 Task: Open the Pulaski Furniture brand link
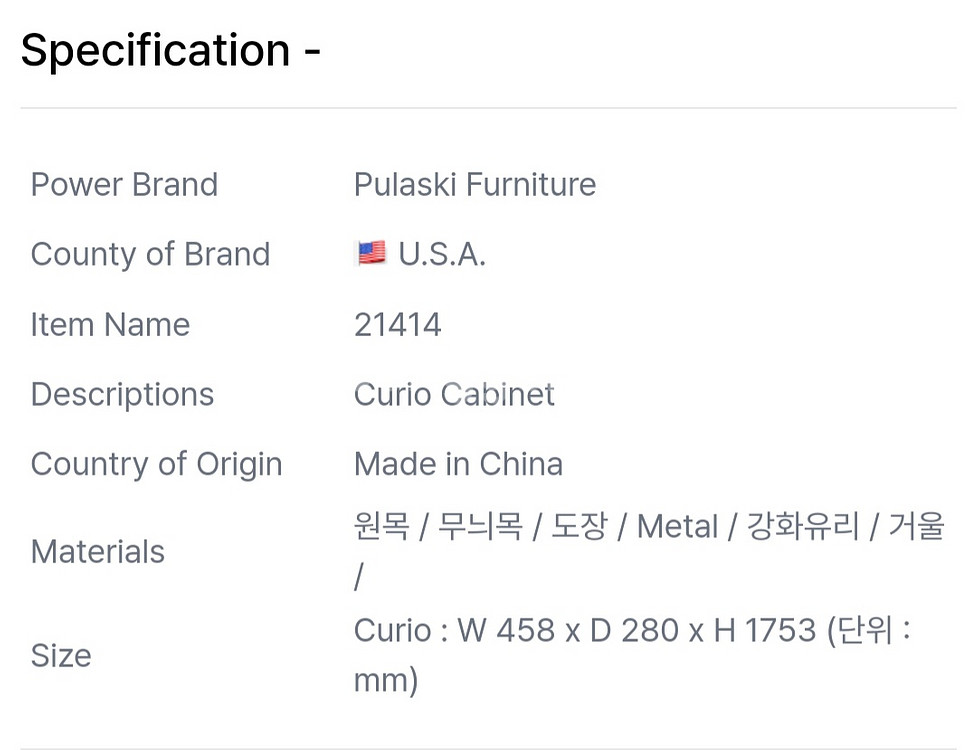point(475,185)
